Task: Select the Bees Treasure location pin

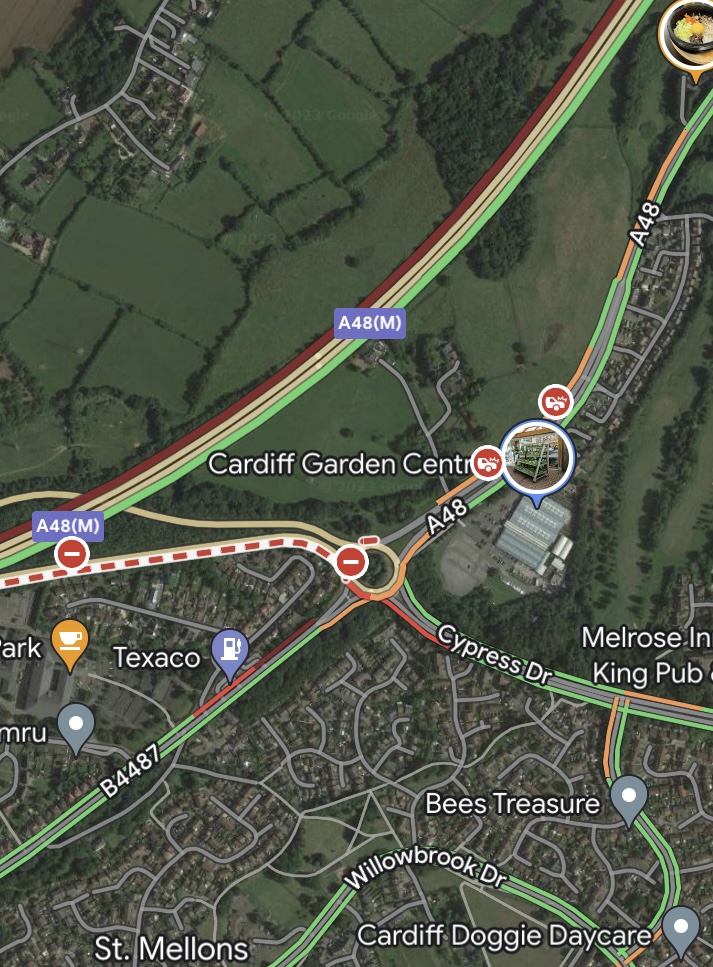Action: (629, 800)
